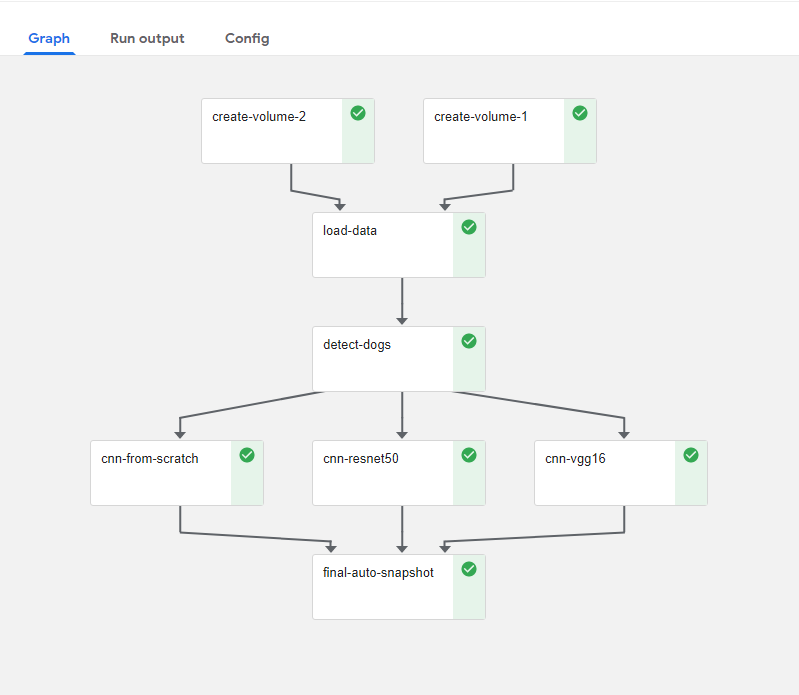Select the cnn-resnet50 step label
The width and height of the screenshot is (799, 695).
click(361, 459)
